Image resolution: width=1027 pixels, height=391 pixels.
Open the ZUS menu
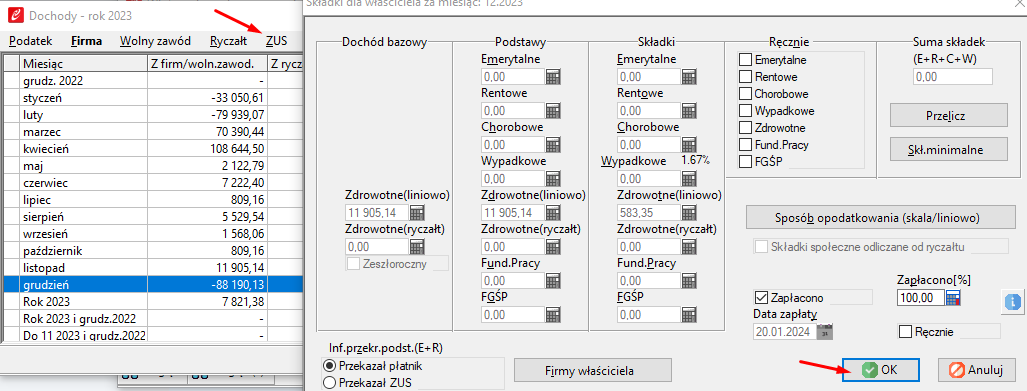pyautogui.click(x=276, y=41)
